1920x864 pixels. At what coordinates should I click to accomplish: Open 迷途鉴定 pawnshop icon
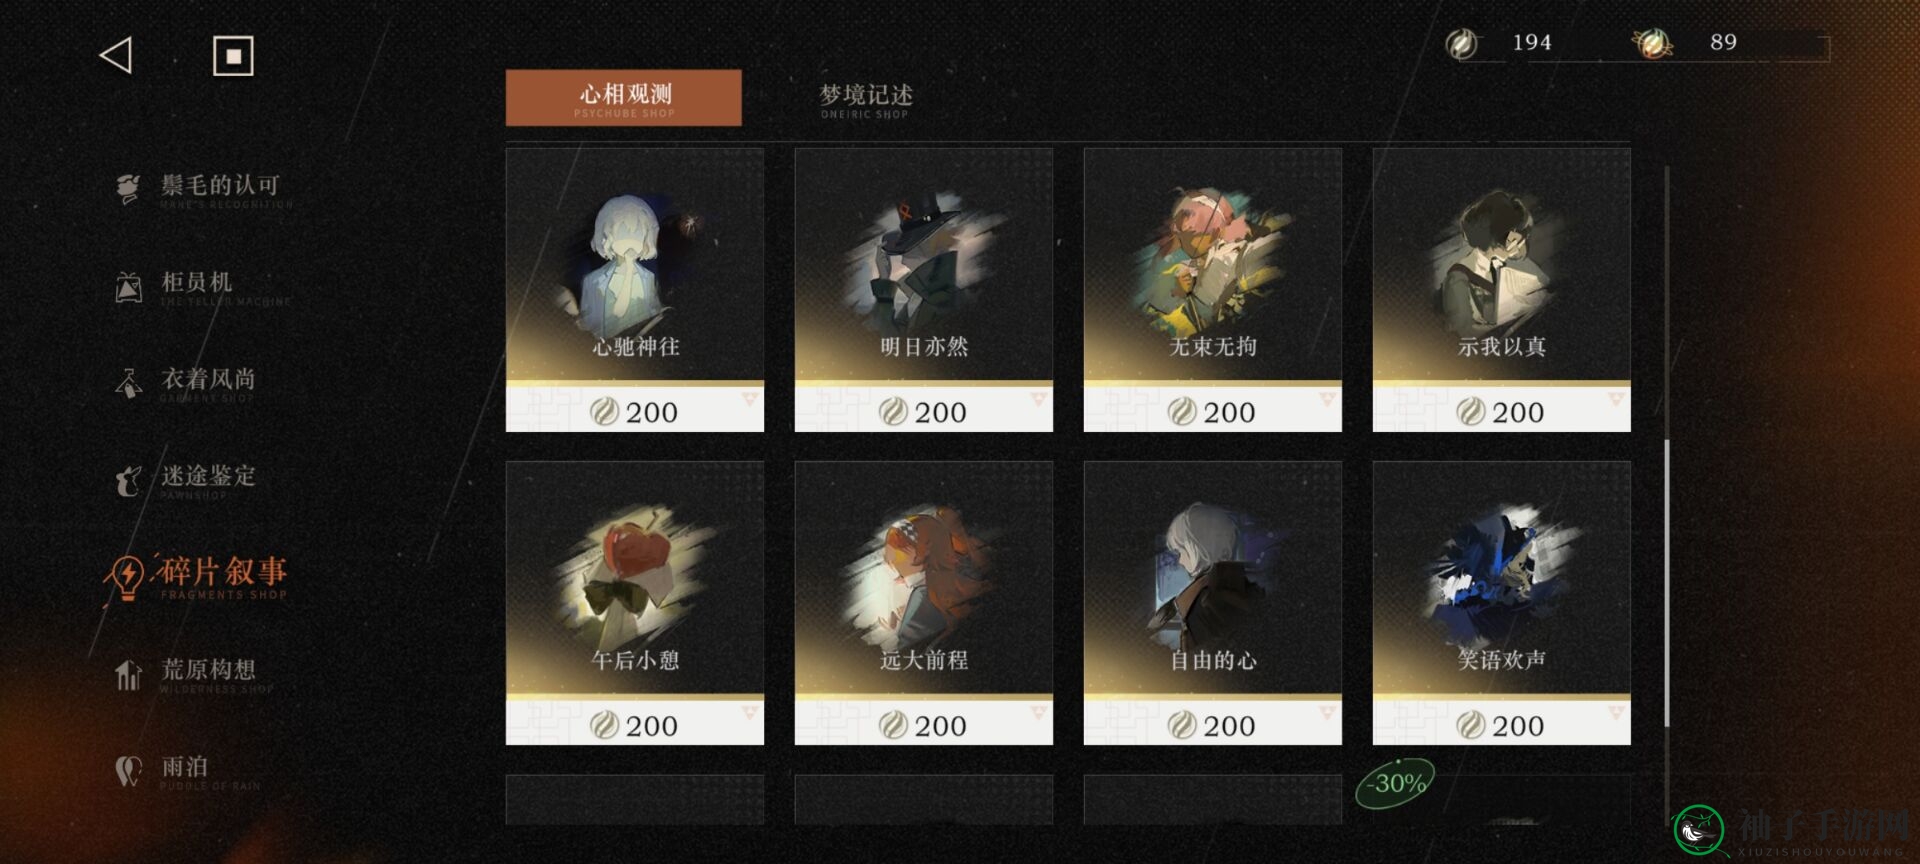tap(128, 481)
